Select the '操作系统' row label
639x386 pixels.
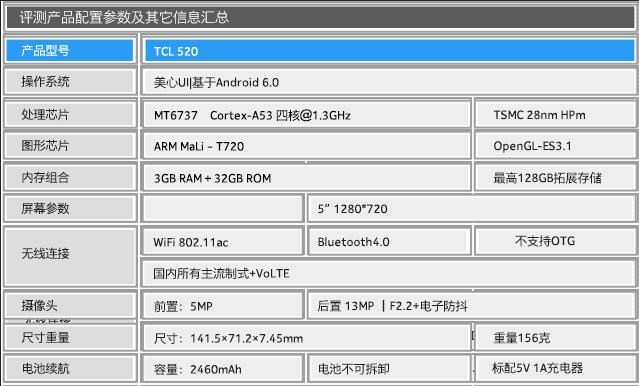(70, 82)
